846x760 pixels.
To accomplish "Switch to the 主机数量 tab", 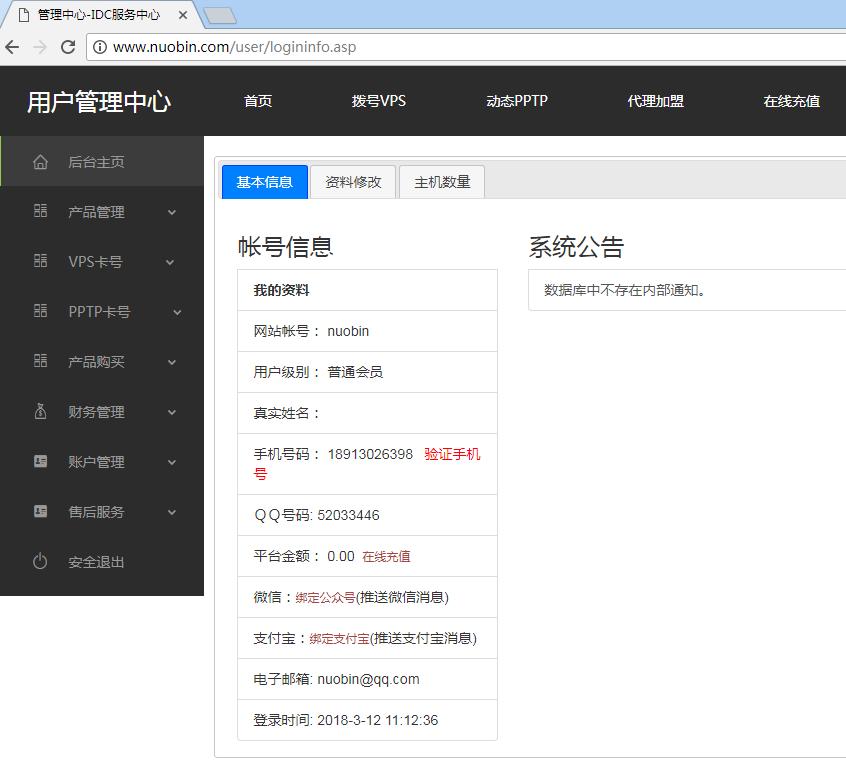I will click(x=442, y=182).
